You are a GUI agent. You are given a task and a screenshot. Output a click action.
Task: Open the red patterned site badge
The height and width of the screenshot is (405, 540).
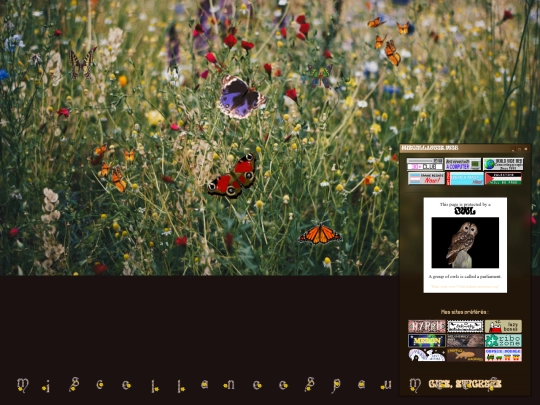(427, 326)
